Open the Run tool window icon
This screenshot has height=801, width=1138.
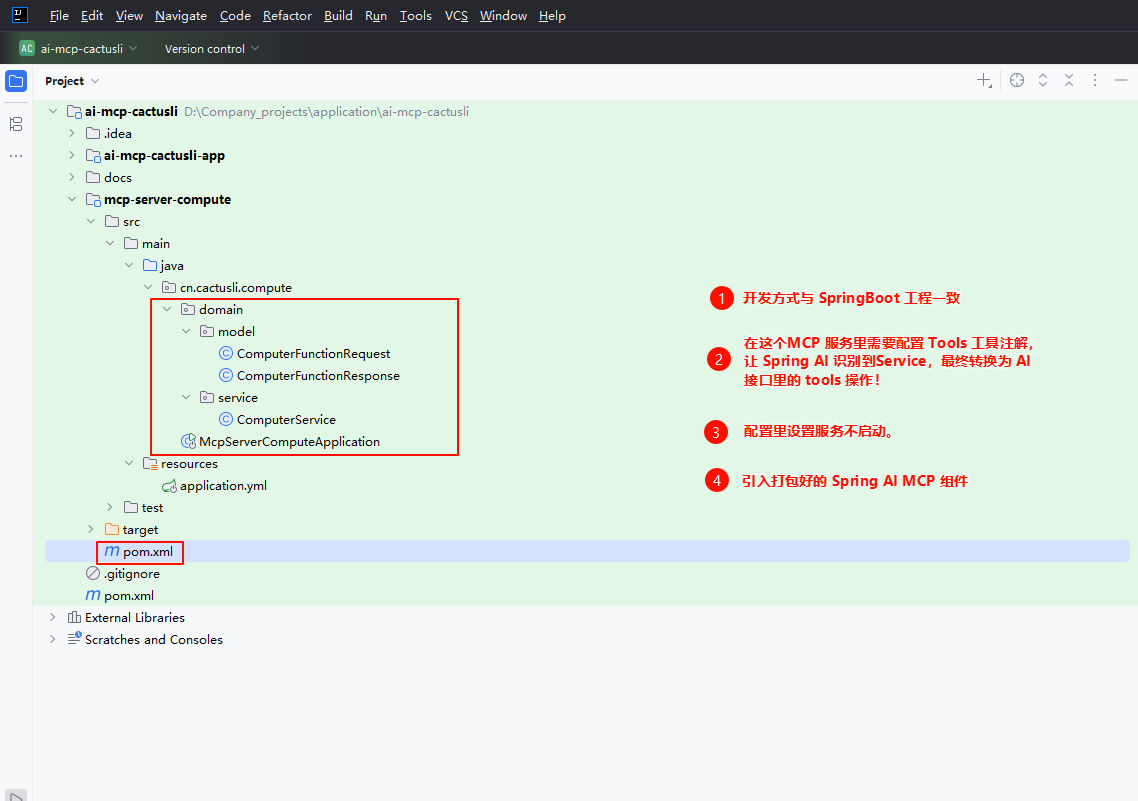[x=16, y=796]
